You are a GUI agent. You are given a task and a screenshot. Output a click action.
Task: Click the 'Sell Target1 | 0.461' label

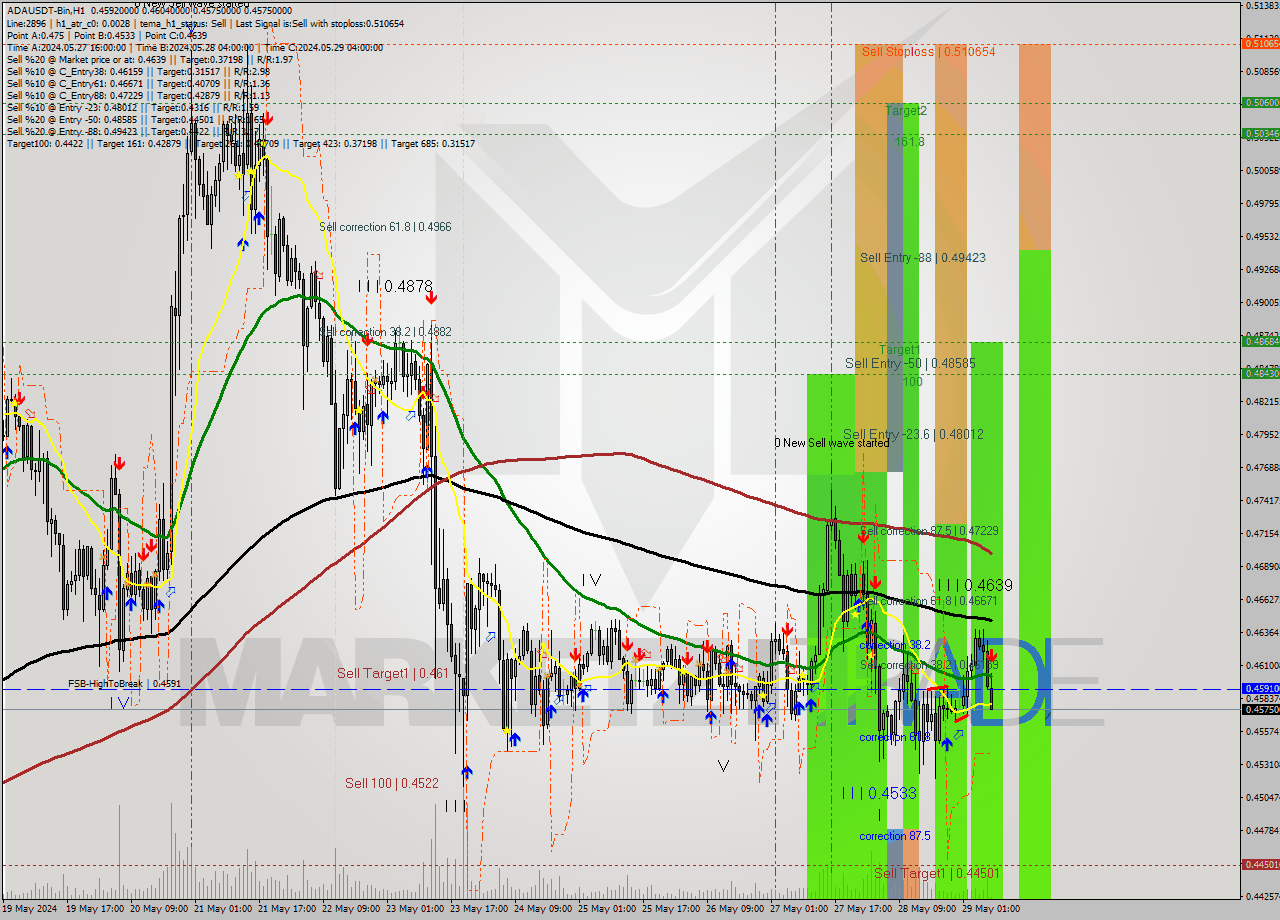pyautogui.click(x=393, y=673)
